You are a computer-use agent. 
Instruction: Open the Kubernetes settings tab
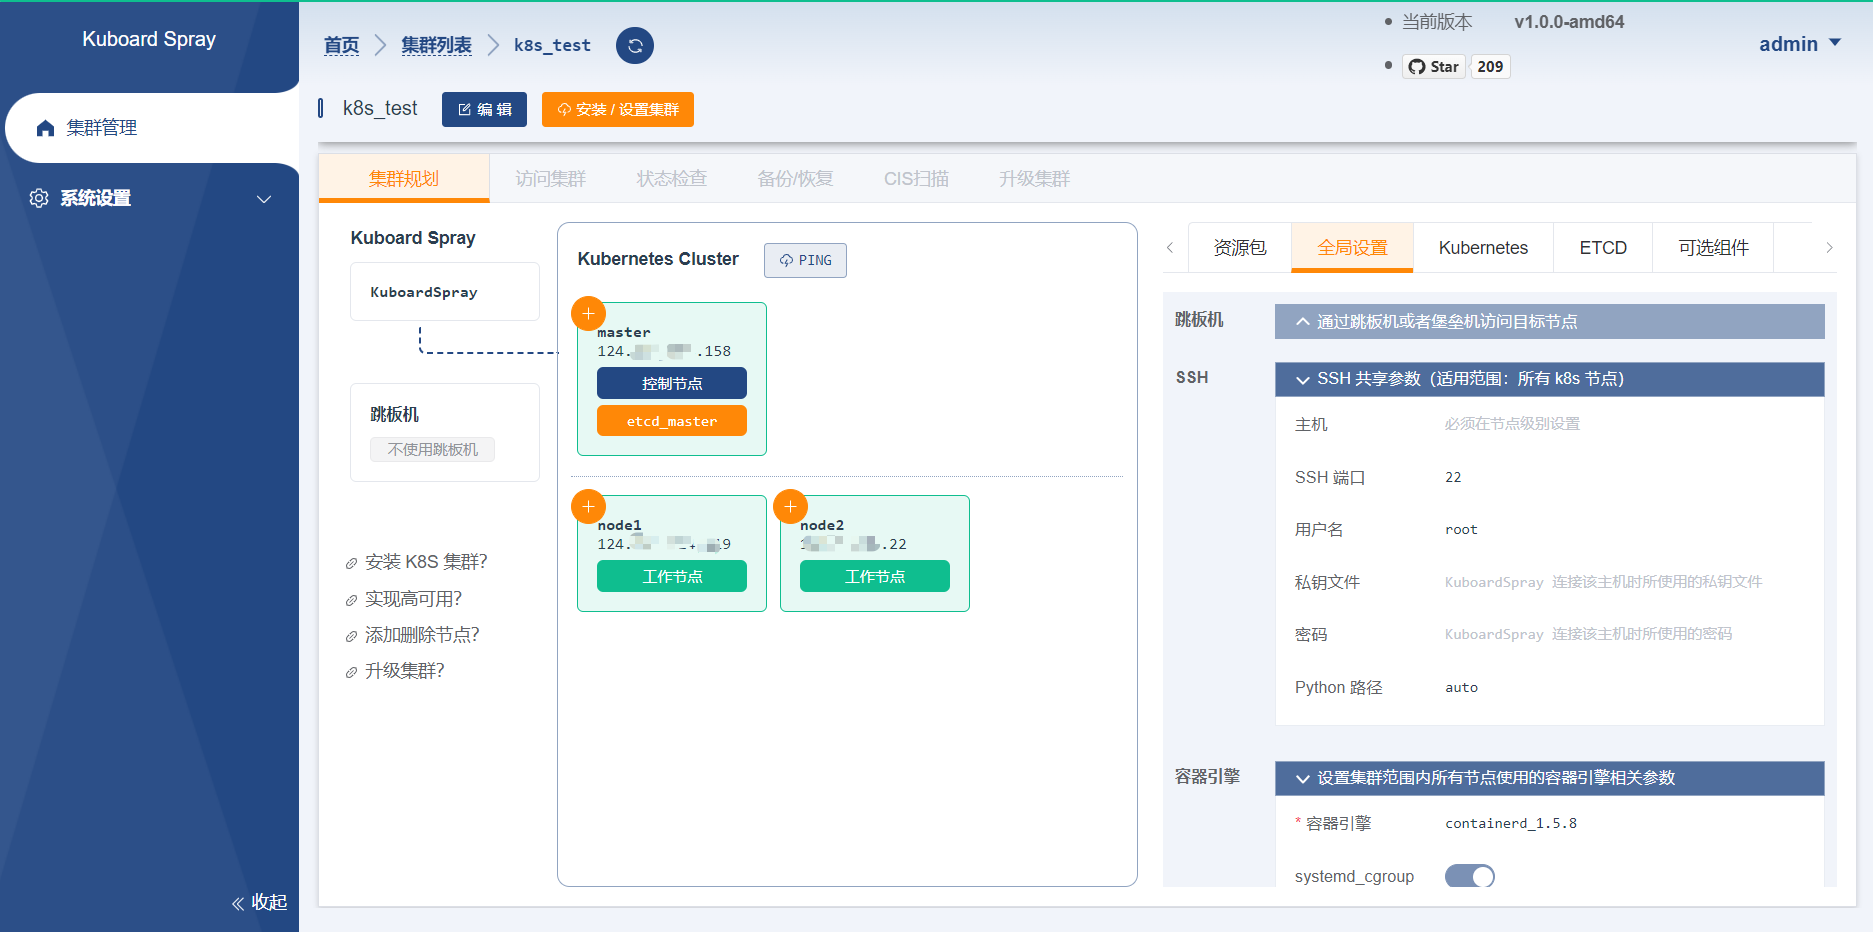1483,248
